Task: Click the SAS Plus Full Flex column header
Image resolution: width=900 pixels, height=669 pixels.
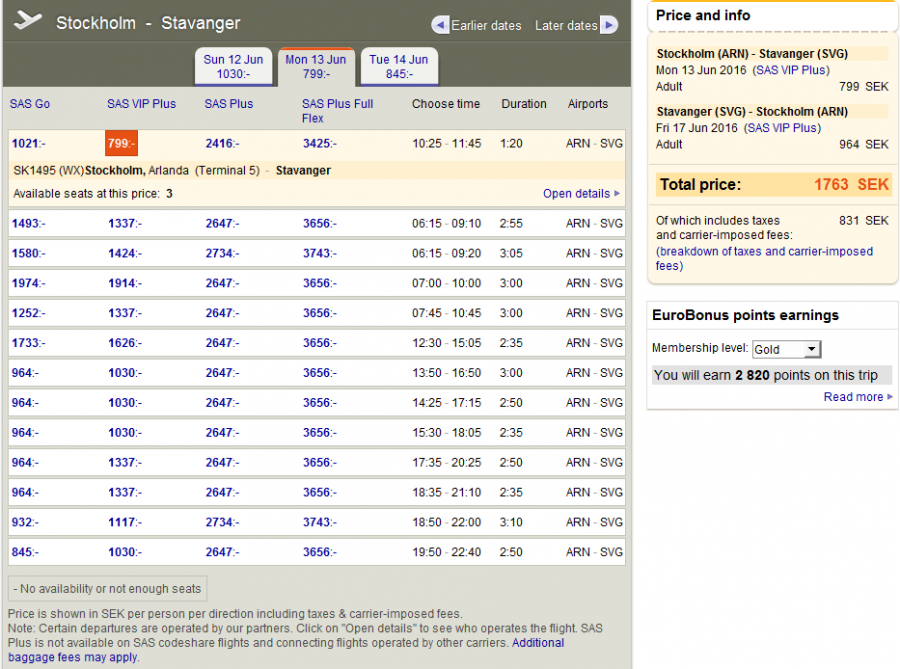Action: [337, 110]
